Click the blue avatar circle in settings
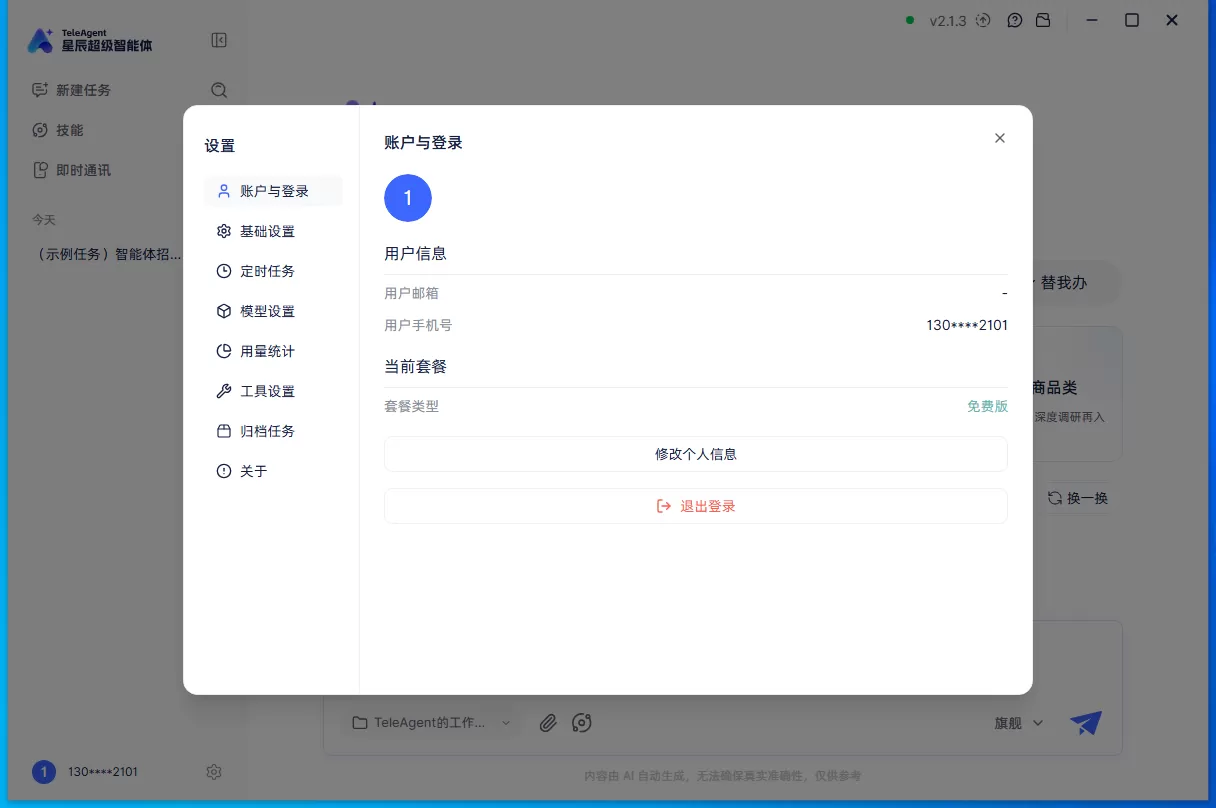Viewport: 1216px width, 808px height. coord(408,198)
